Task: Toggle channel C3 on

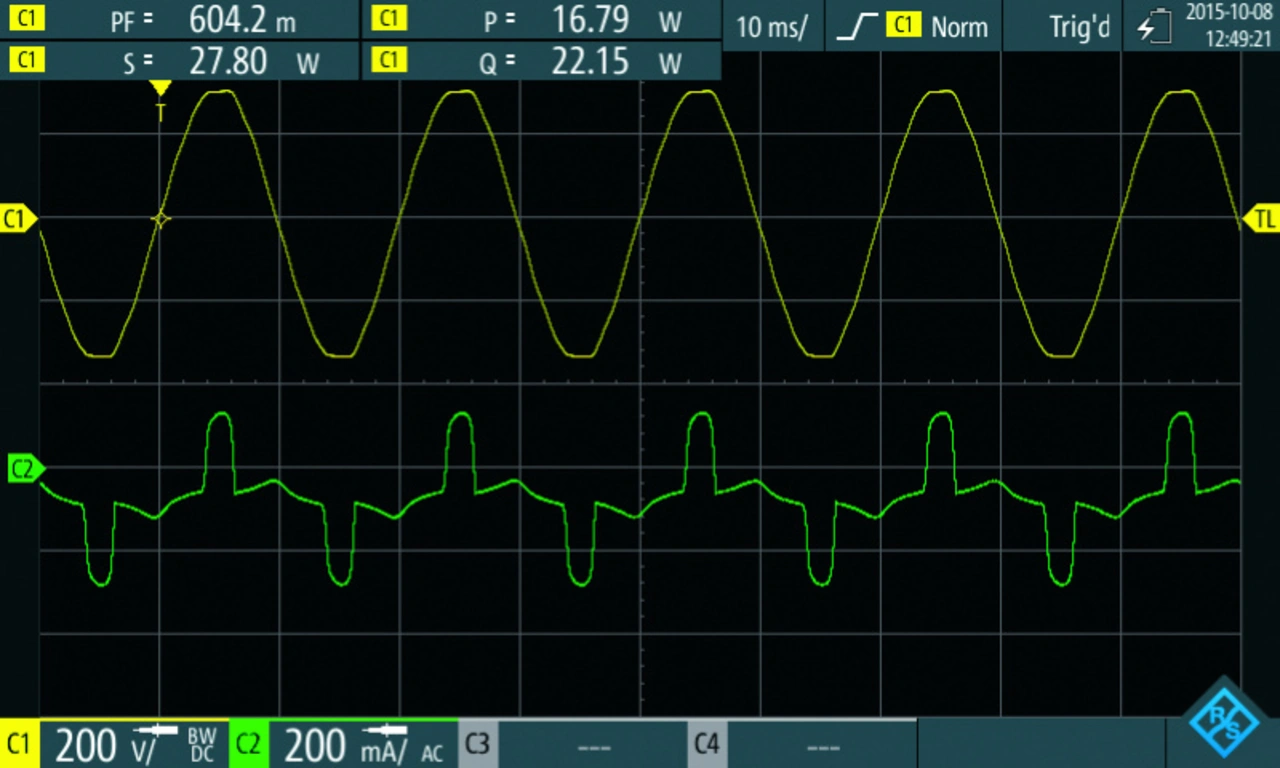Action: [478, 745]
